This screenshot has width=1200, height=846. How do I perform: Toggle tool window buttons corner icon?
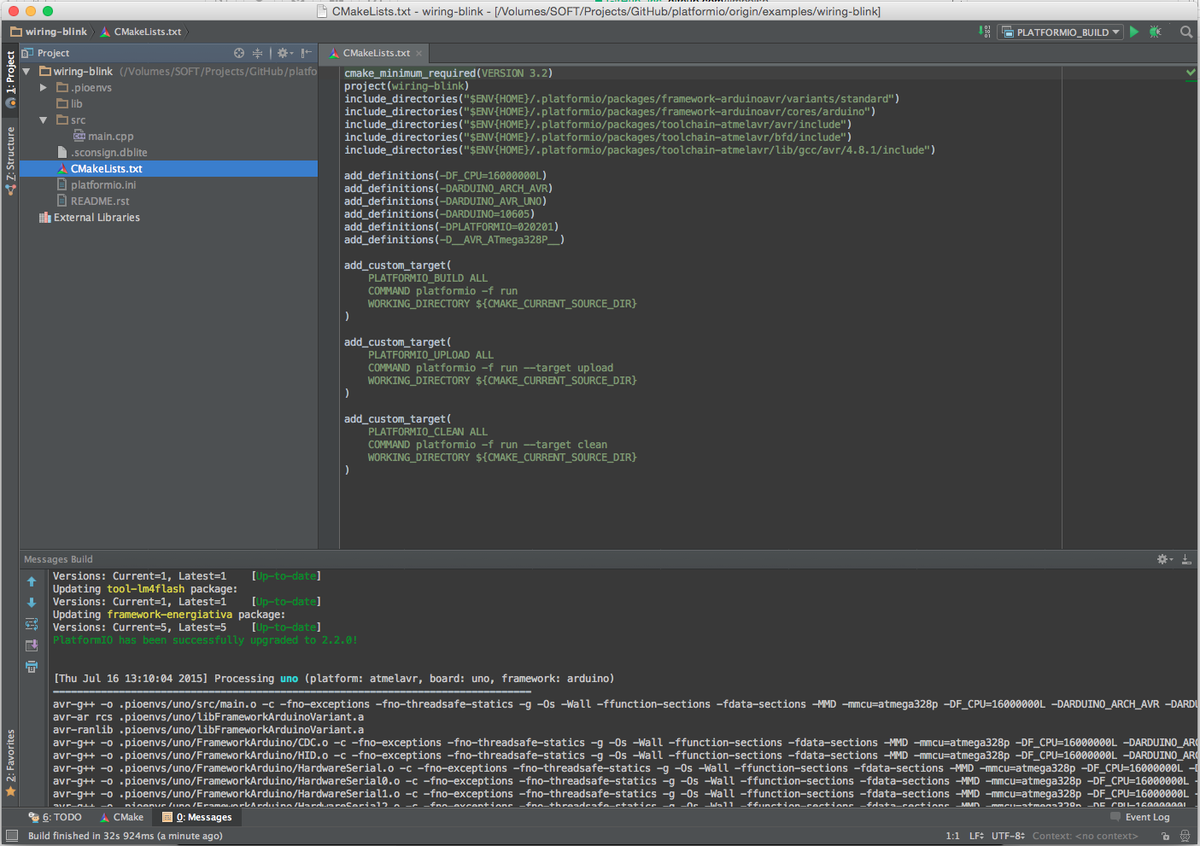10,836
